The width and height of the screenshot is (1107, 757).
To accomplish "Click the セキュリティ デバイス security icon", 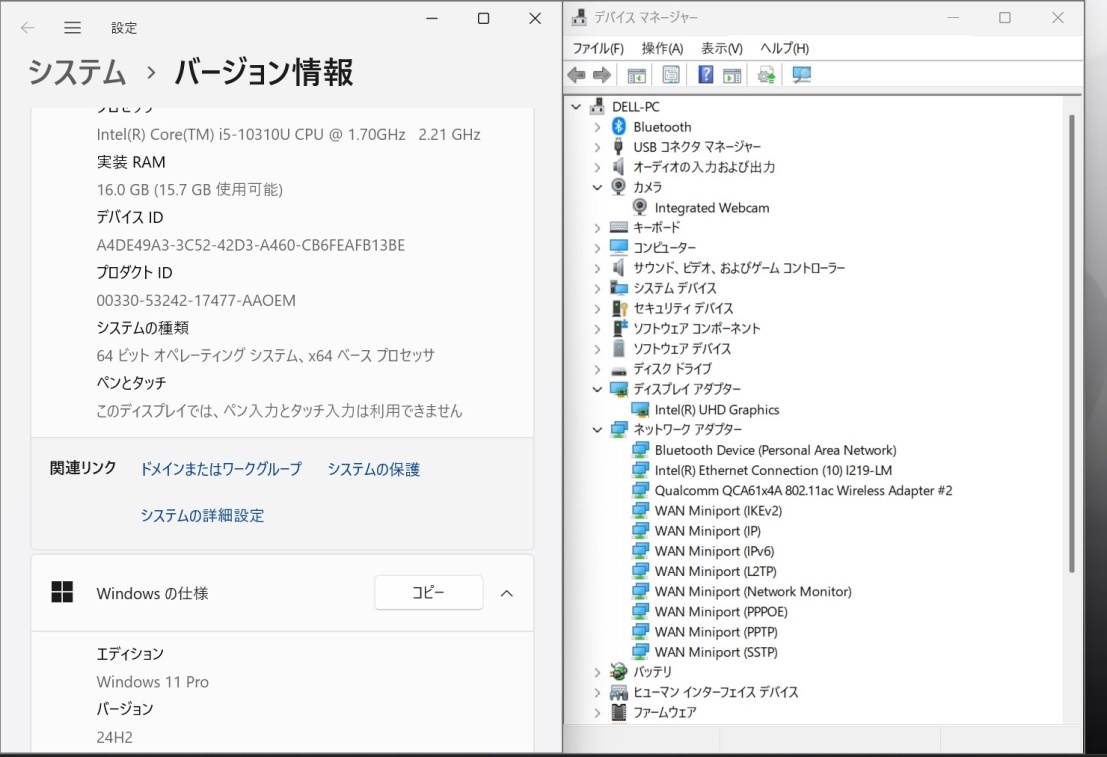I will (x=619, y=308).
